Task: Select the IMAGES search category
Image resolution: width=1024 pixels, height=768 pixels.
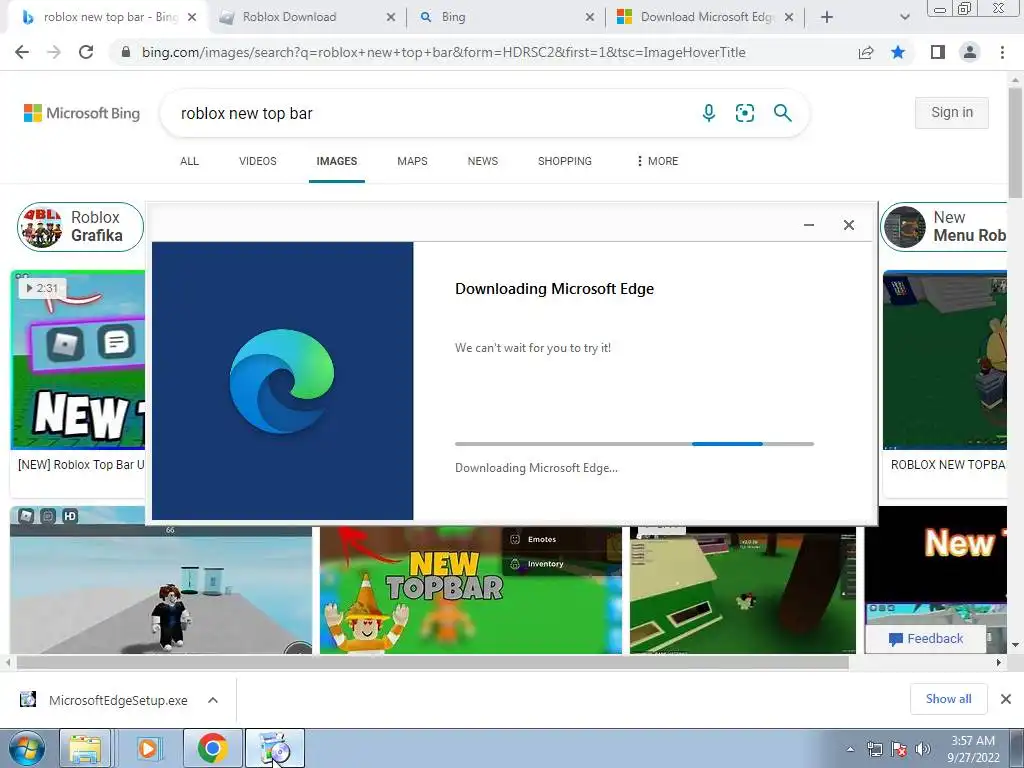Action: tap(336, 161)
